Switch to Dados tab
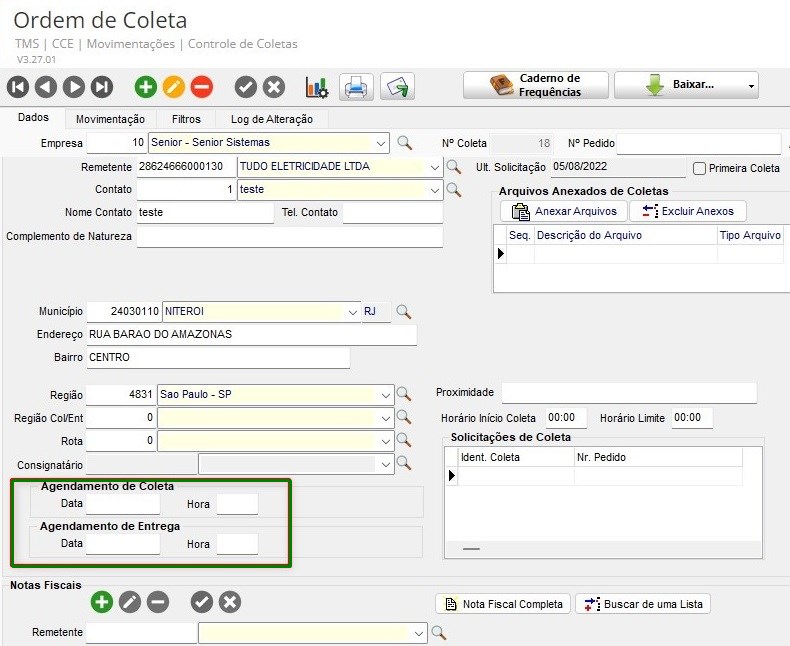The width and height of the screenshot is (790, 646). (x=33, y=117)
